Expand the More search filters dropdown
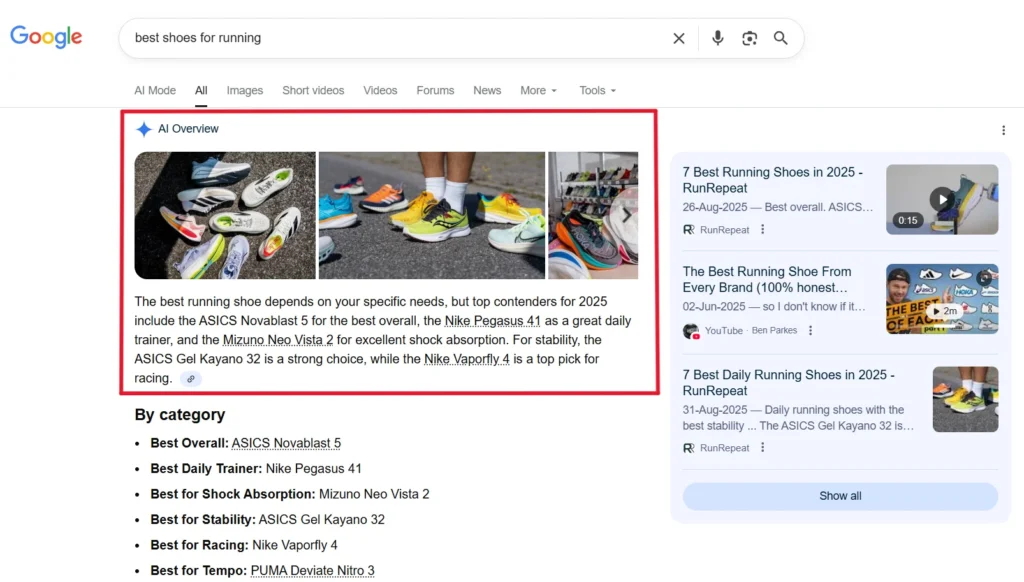Viewport: 1024px width, 582px height. pos(538,90)
